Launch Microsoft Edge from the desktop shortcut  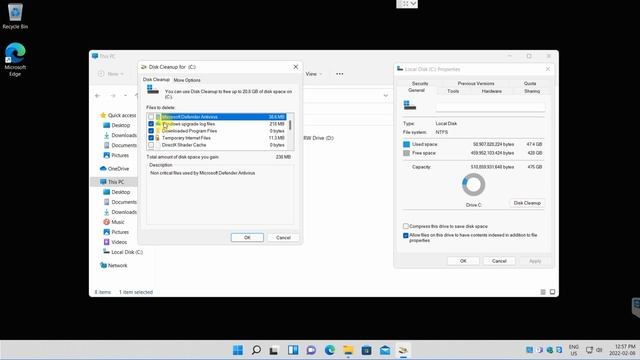point(15,60)
